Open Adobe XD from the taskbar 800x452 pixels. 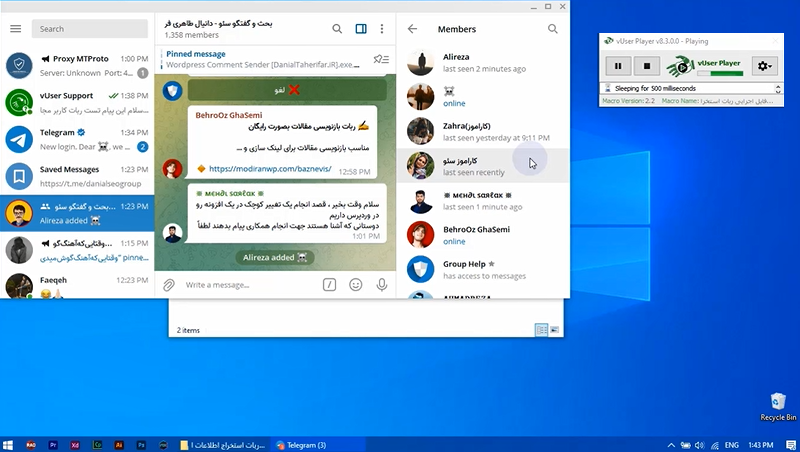(75, 445)
